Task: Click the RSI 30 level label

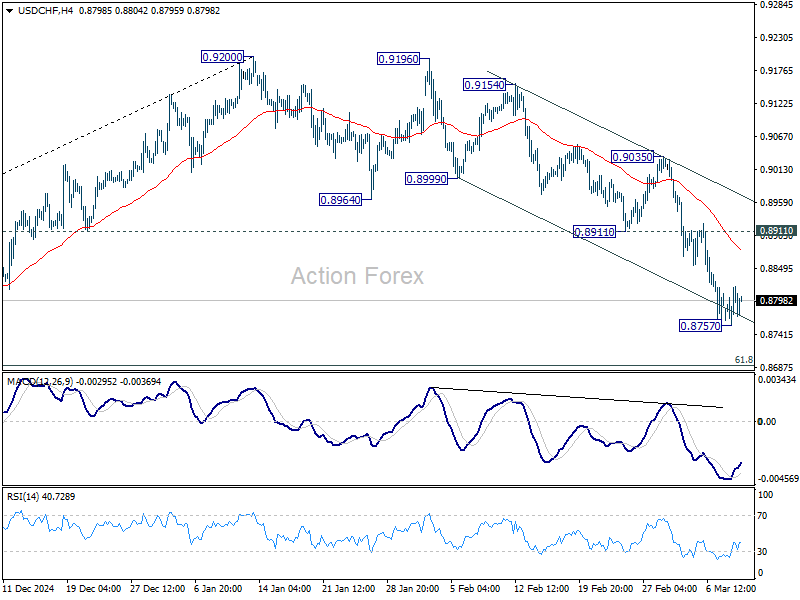Action: coord(762,552)
